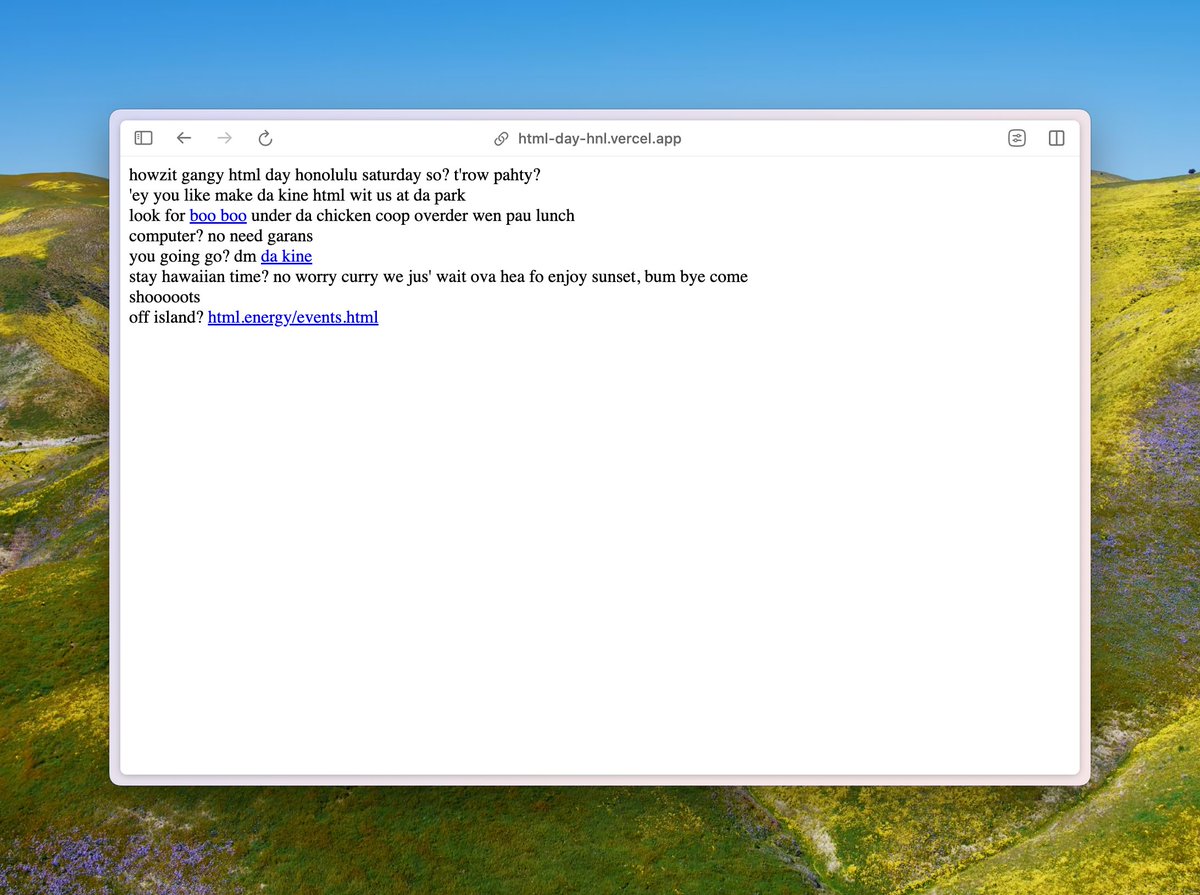Click the text "computer? no need garans"
The height and width of the screenshot is (895, 1200).
(221, 236)
